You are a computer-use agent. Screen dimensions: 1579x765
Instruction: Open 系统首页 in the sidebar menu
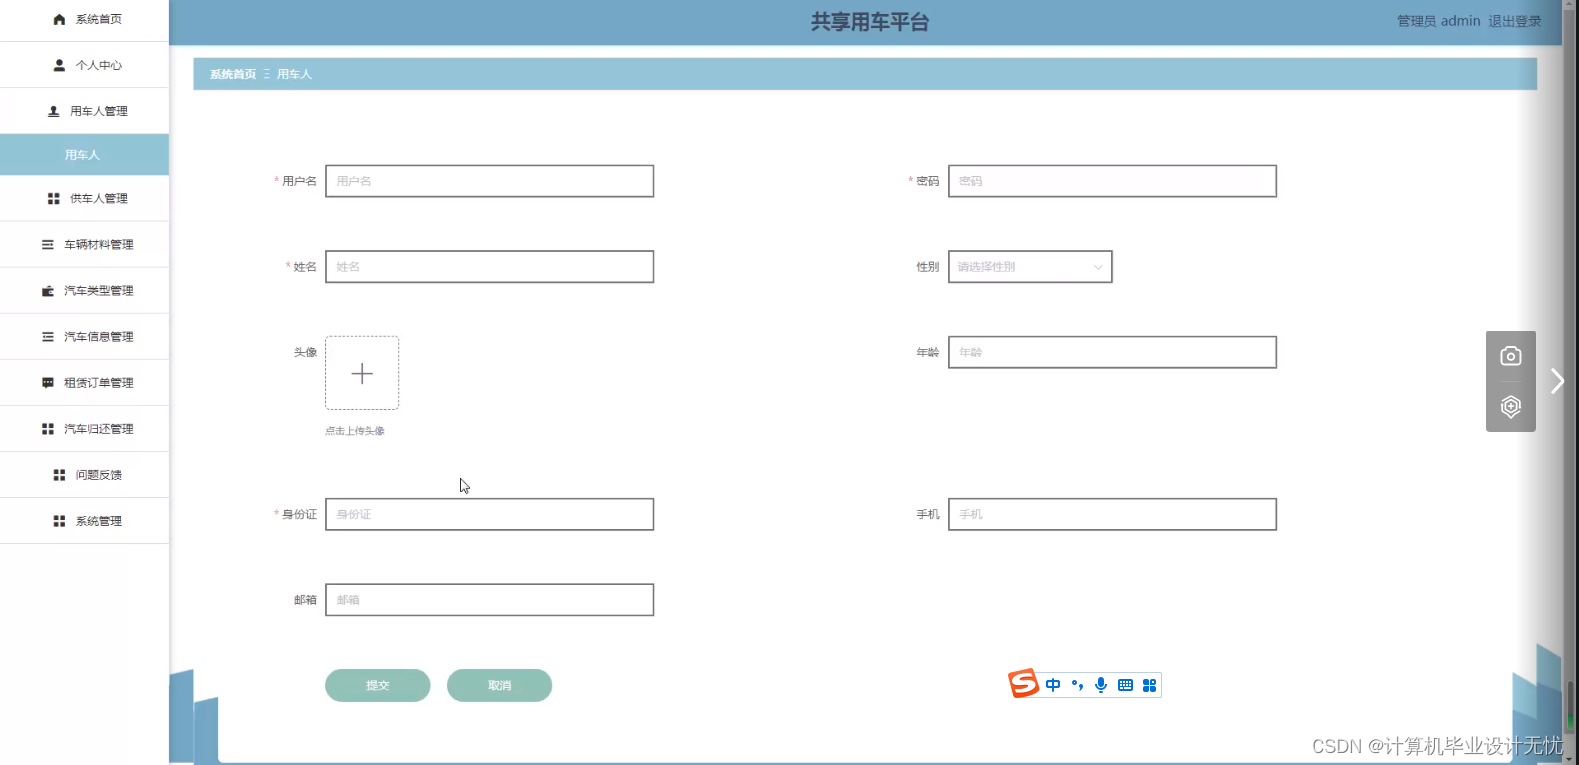[x=84, y=19]
